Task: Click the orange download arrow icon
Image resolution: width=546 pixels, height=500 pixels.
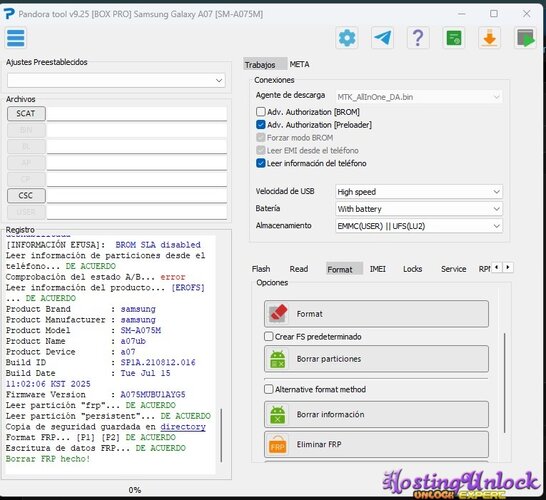Action: pos(490,38)
